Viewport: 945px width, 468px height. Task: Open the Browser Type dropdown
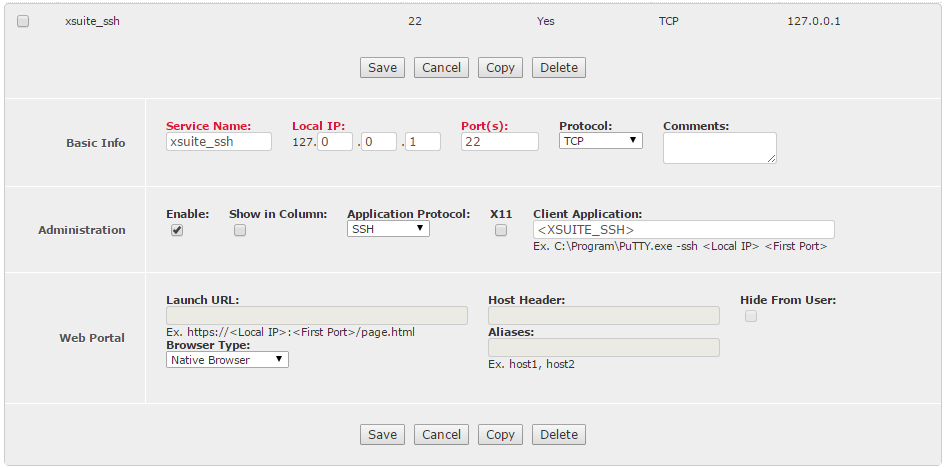(227, 360)
